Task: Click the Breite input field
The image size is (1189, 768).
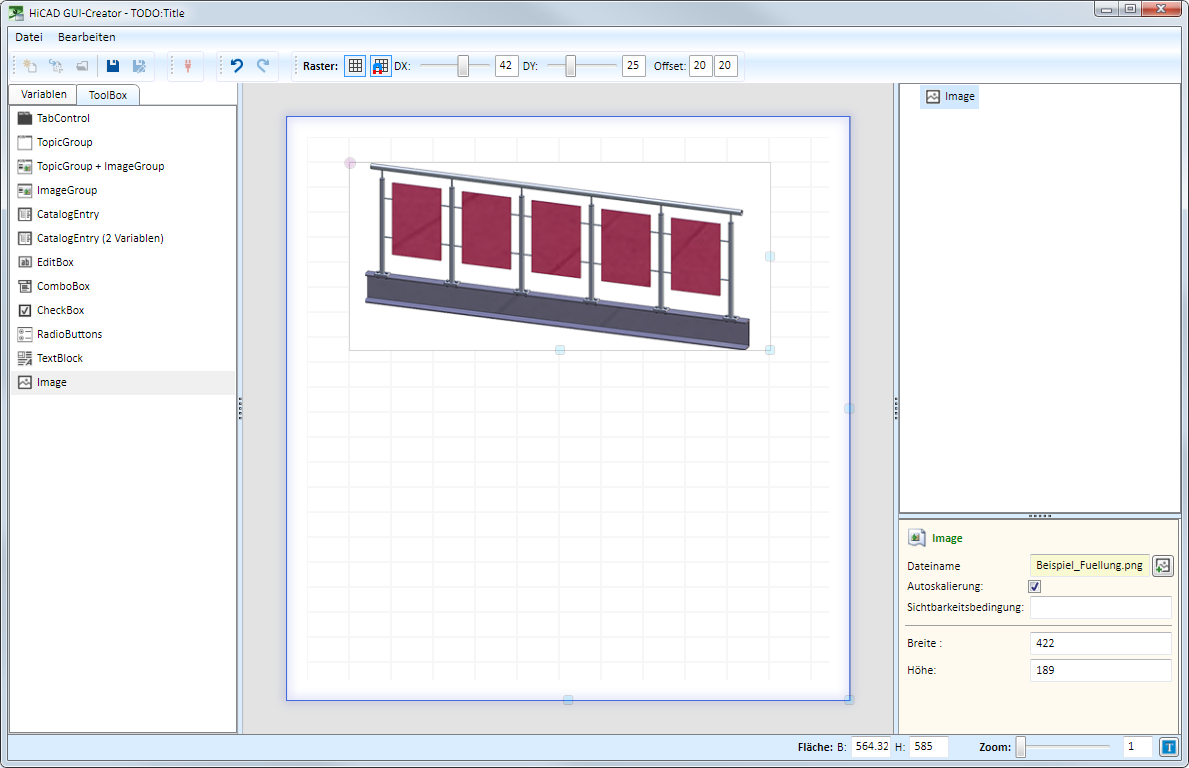Action: (x=1100, y=643)
